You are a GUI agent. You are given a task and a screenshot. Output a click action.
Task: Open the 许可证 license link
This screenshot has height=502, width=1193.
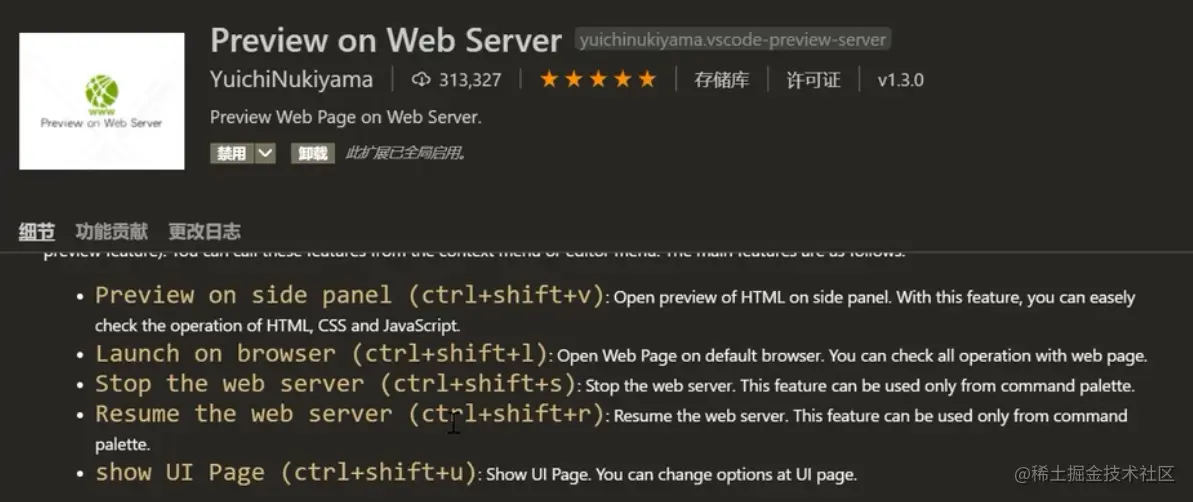[813, 80]
